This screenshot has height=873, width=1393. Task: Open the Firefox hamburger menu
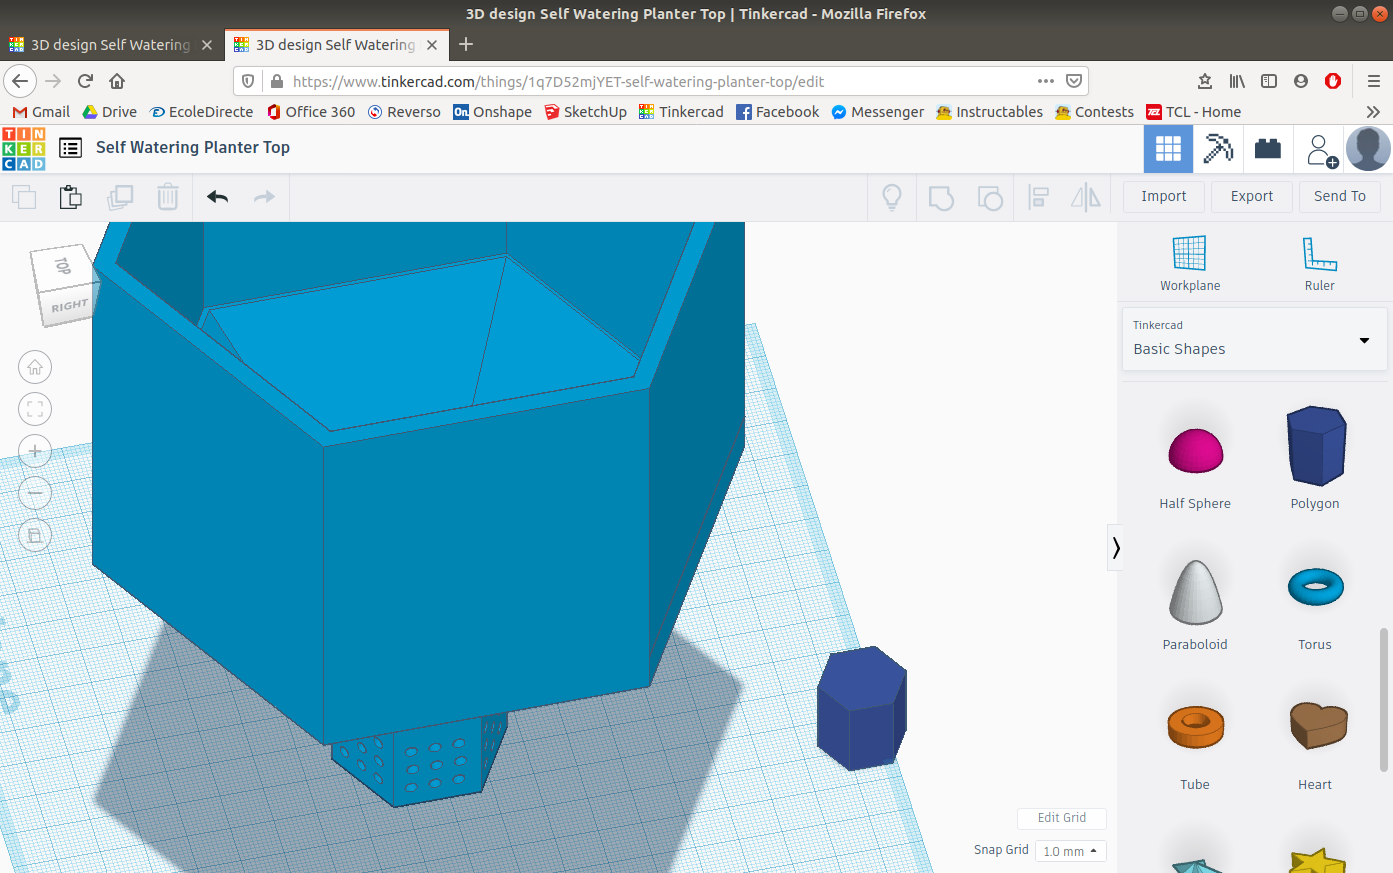point(1372,81)
